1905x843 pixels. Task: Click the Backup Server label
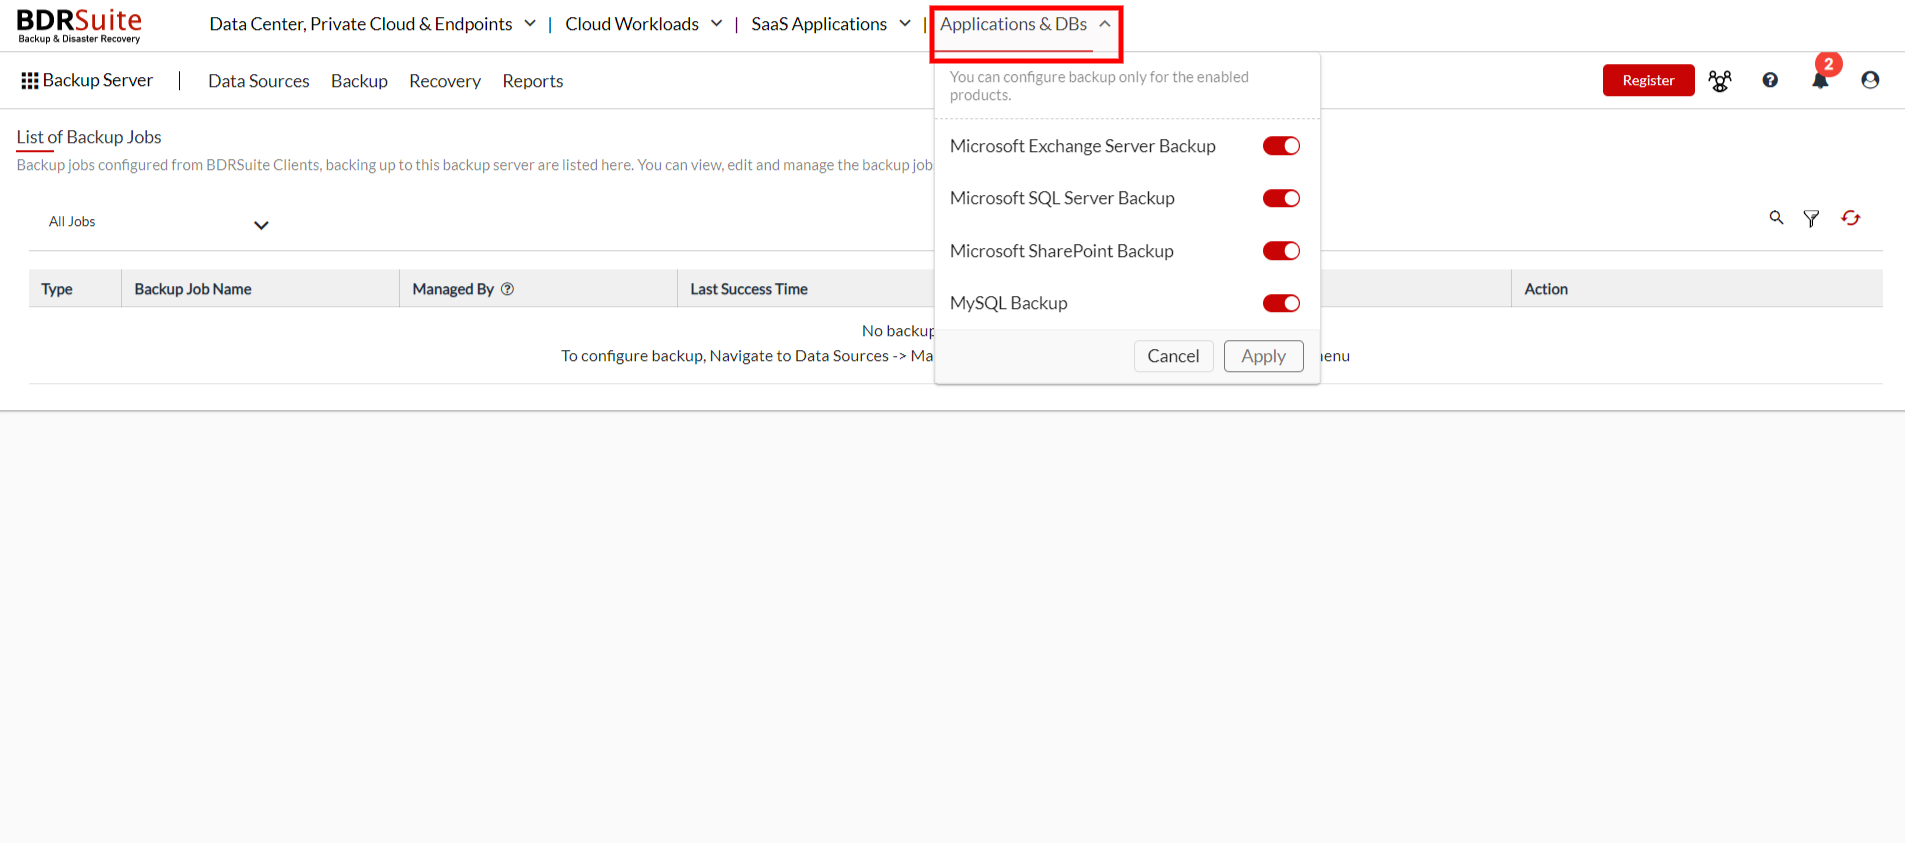pyautogui.click(x=98, y=80)
